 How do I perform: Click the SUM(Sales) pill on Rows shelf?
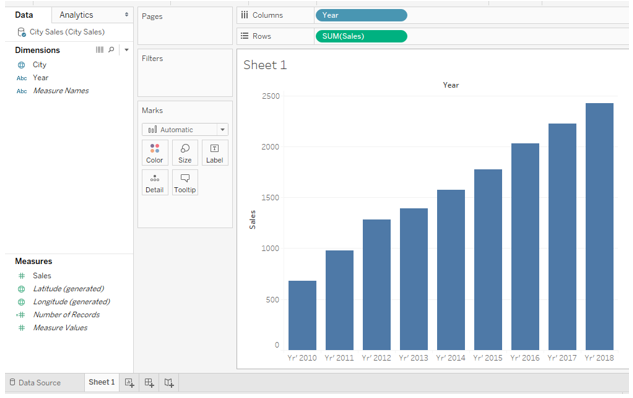coord(361,36)
